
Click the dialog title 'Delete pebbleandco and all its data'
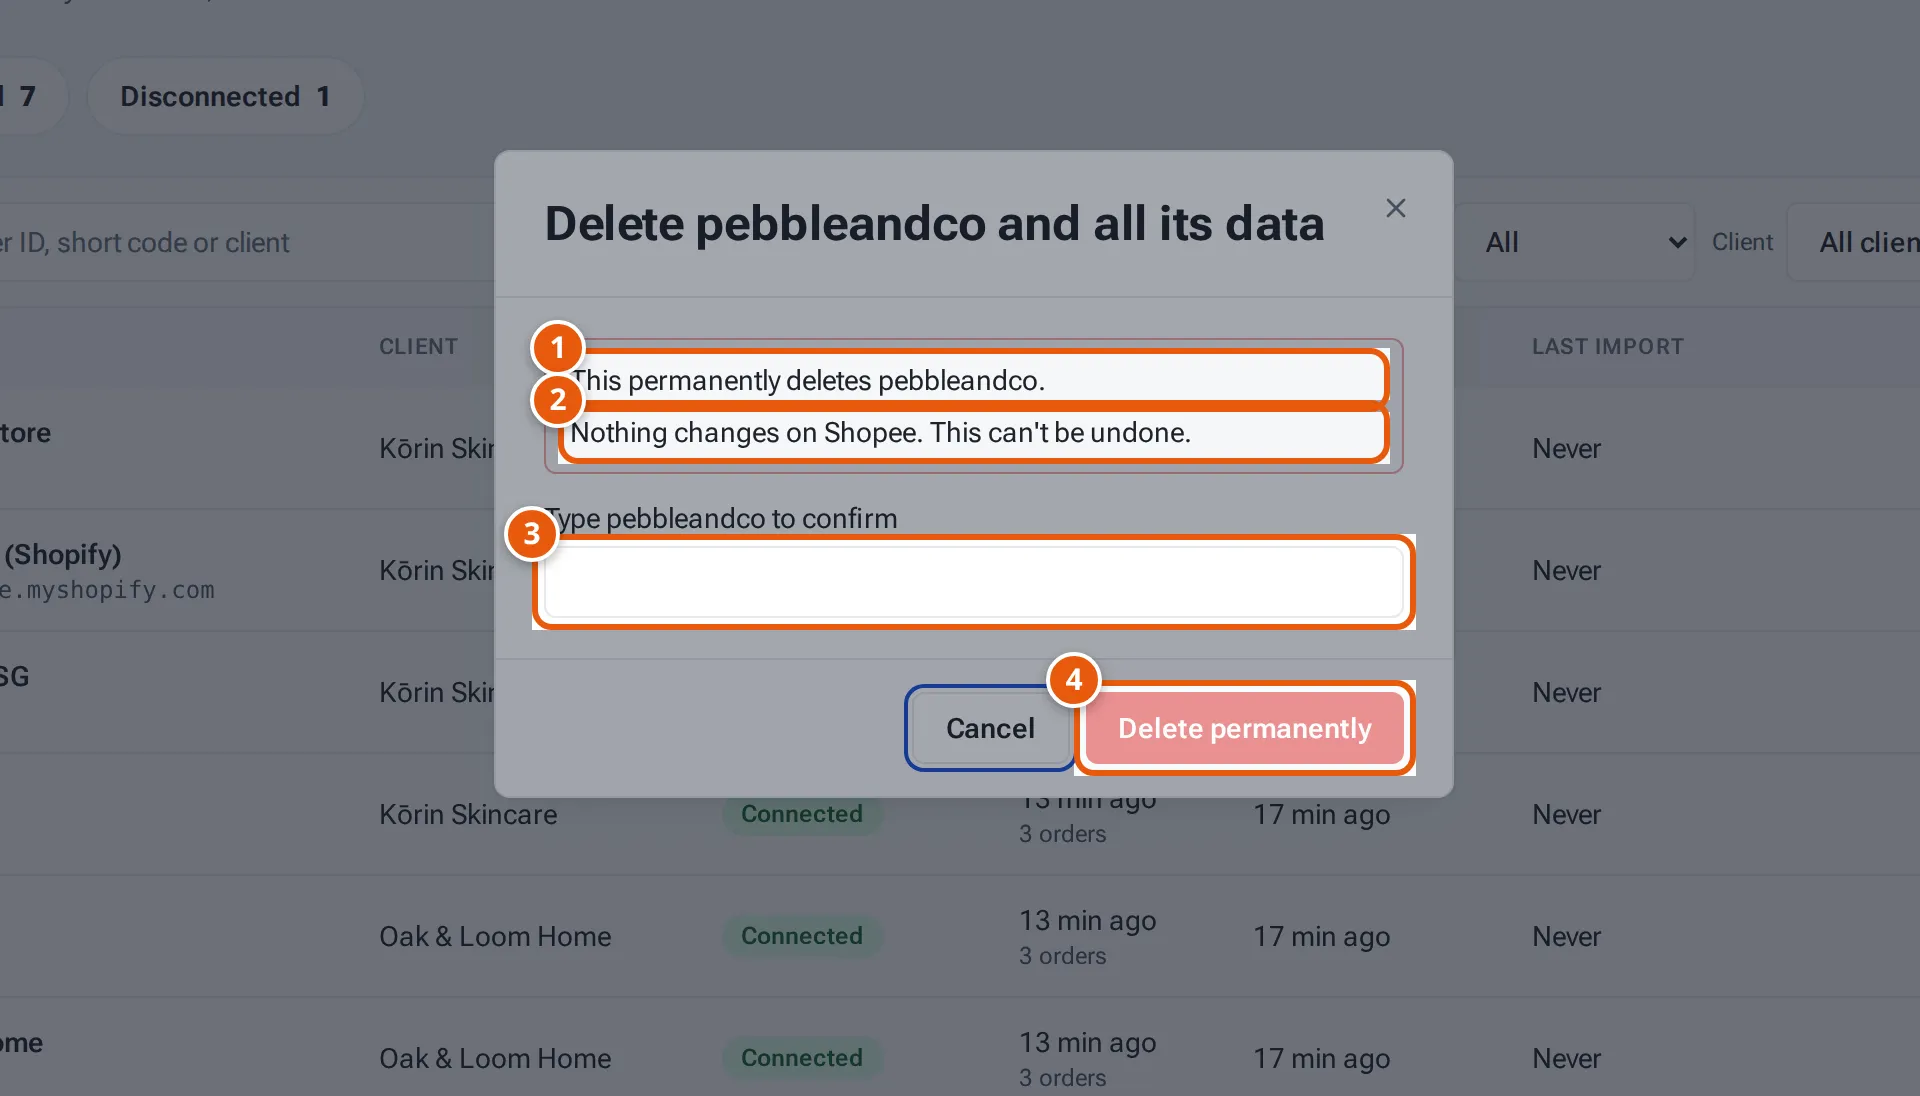tap(934, 223)
